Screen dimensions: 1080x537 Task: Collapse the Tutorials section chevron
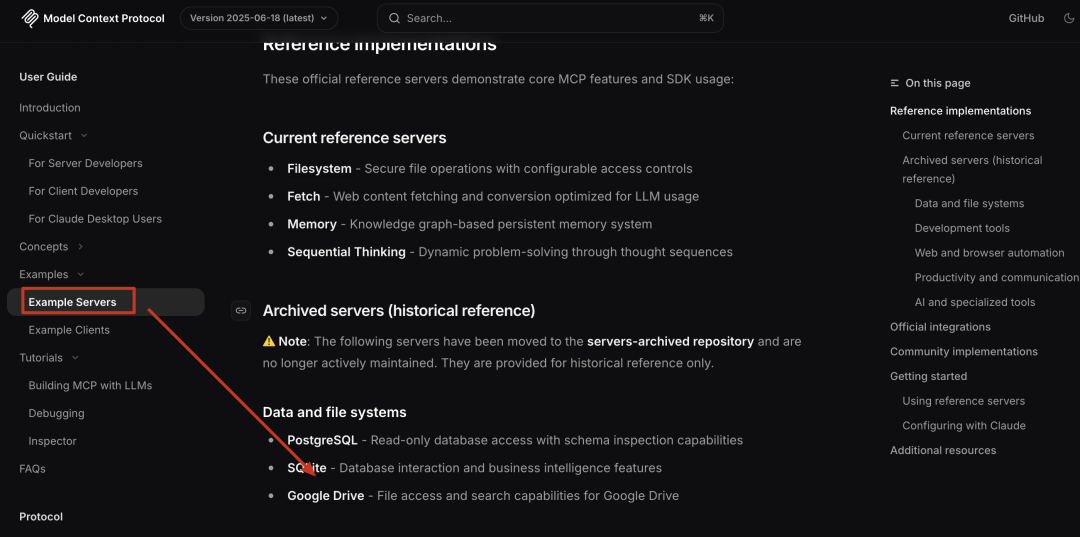pos(75,357)
